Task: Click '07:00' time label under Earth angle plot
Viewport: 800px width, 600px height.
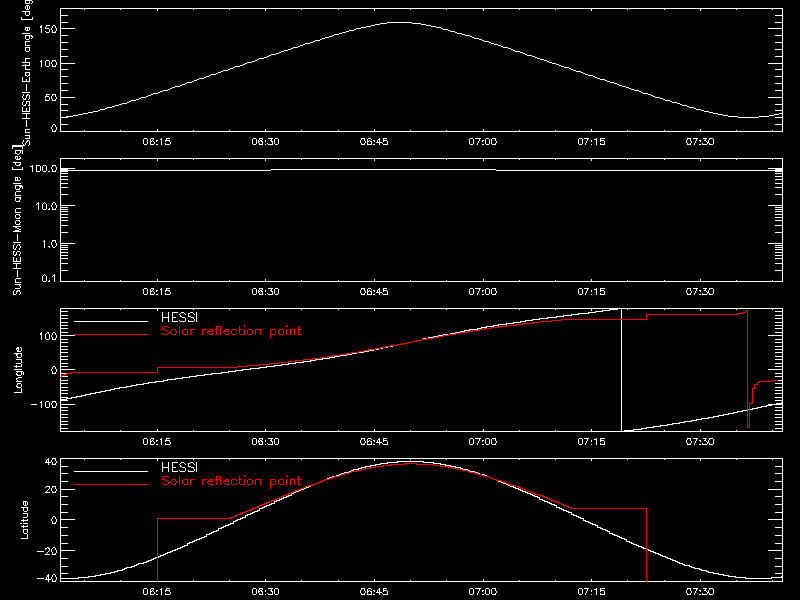Action: 483,141
